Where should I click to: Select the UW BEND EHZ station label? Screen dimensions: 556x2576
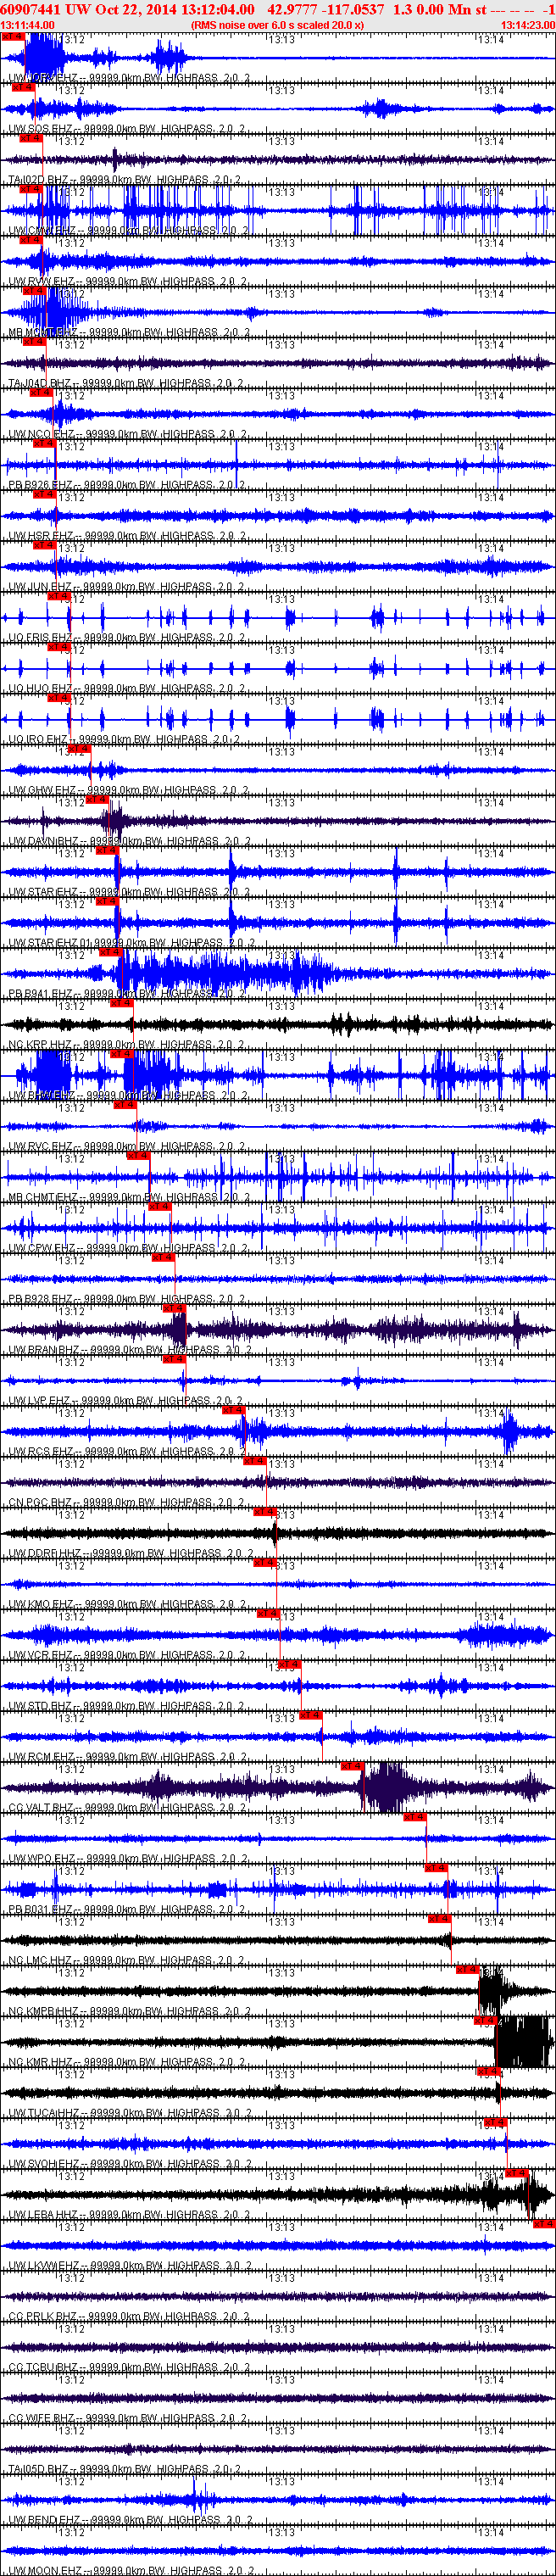point(44,2520)
